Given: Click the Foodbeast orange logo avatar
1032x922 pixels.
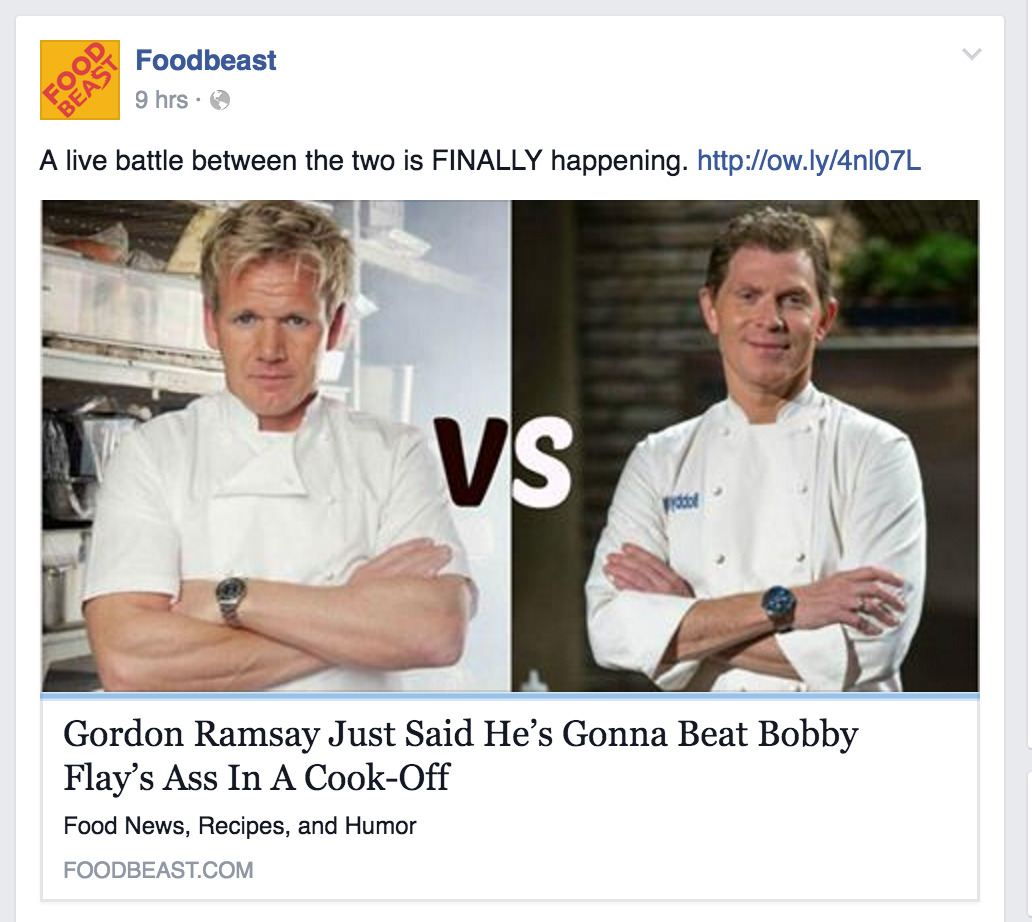Looking at the screenshot, I should tap(80, 80).
